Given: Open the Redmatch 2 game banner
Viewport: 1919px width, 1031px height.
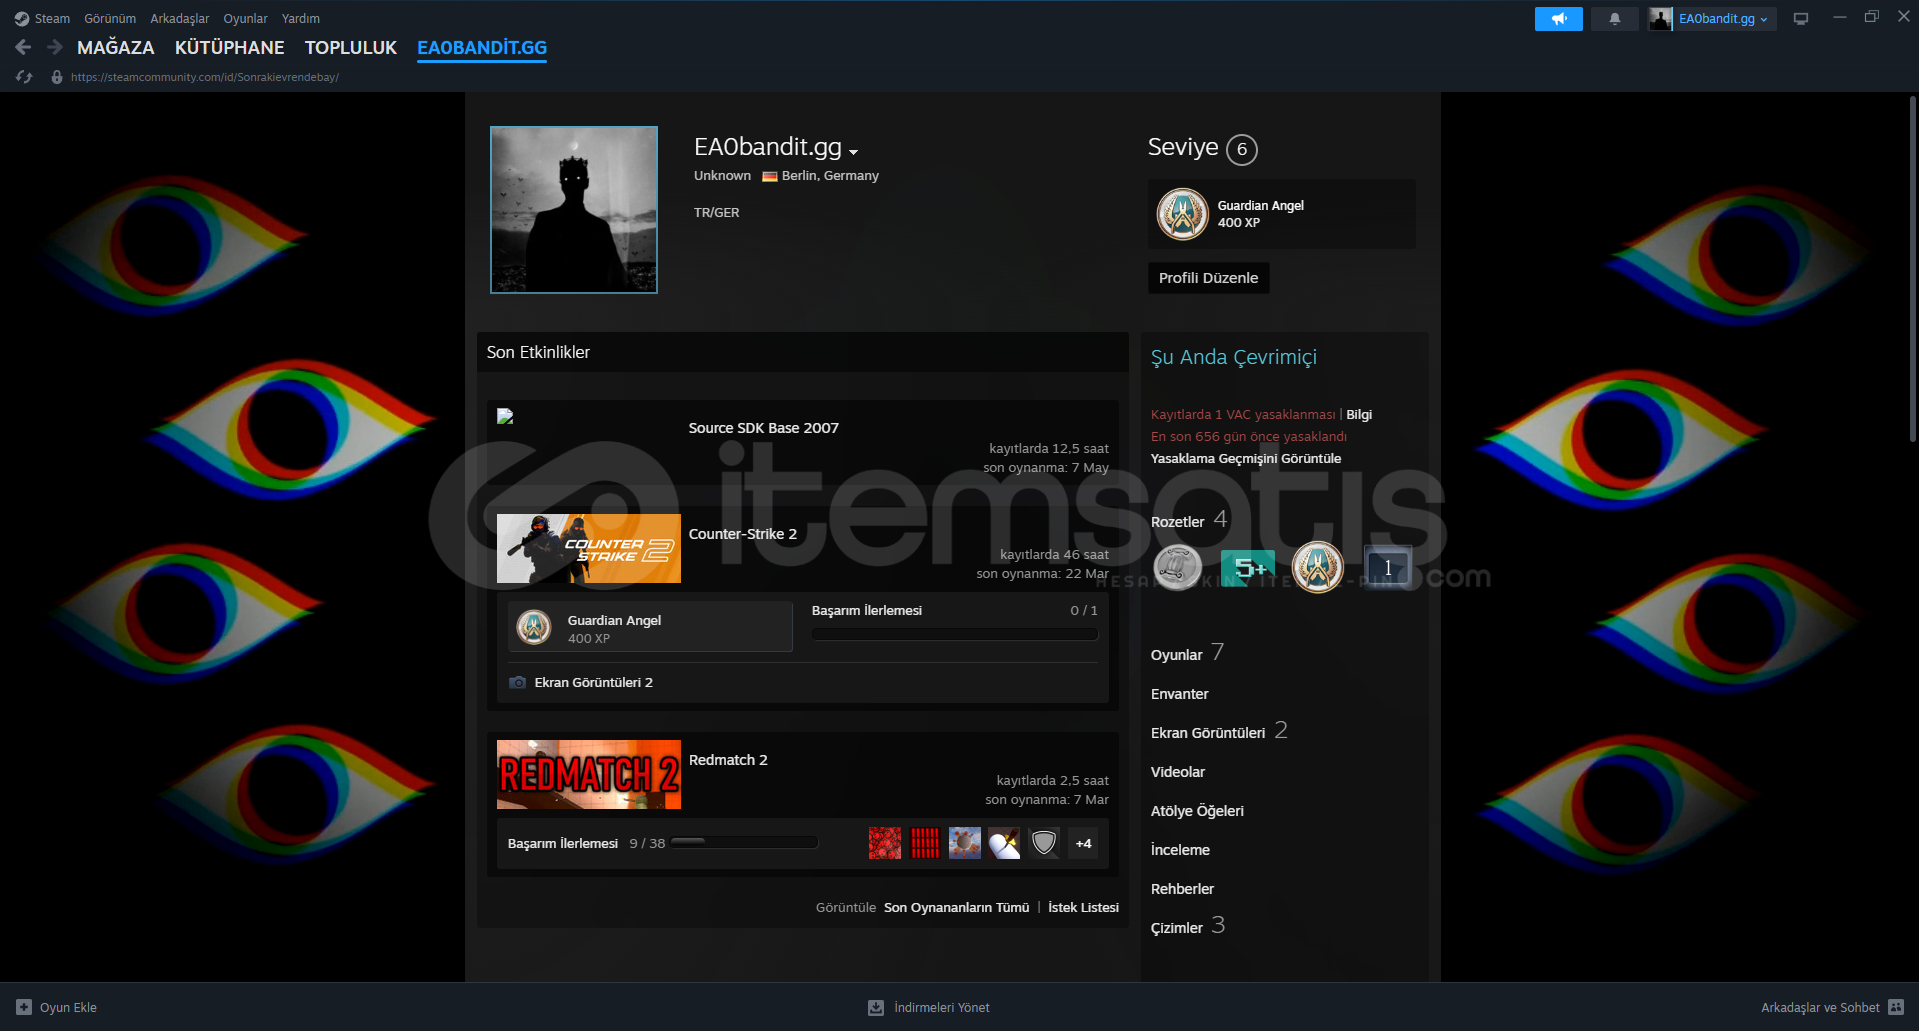Looking at the screenshot, I should click(589, 775).
